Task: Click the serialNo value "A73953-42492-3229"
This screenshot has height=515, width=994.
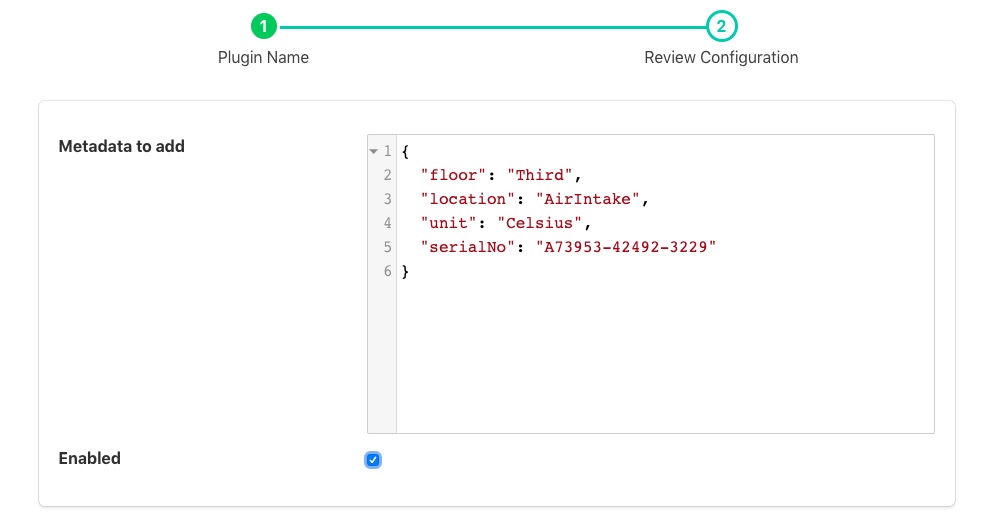Action: point(627,247)
